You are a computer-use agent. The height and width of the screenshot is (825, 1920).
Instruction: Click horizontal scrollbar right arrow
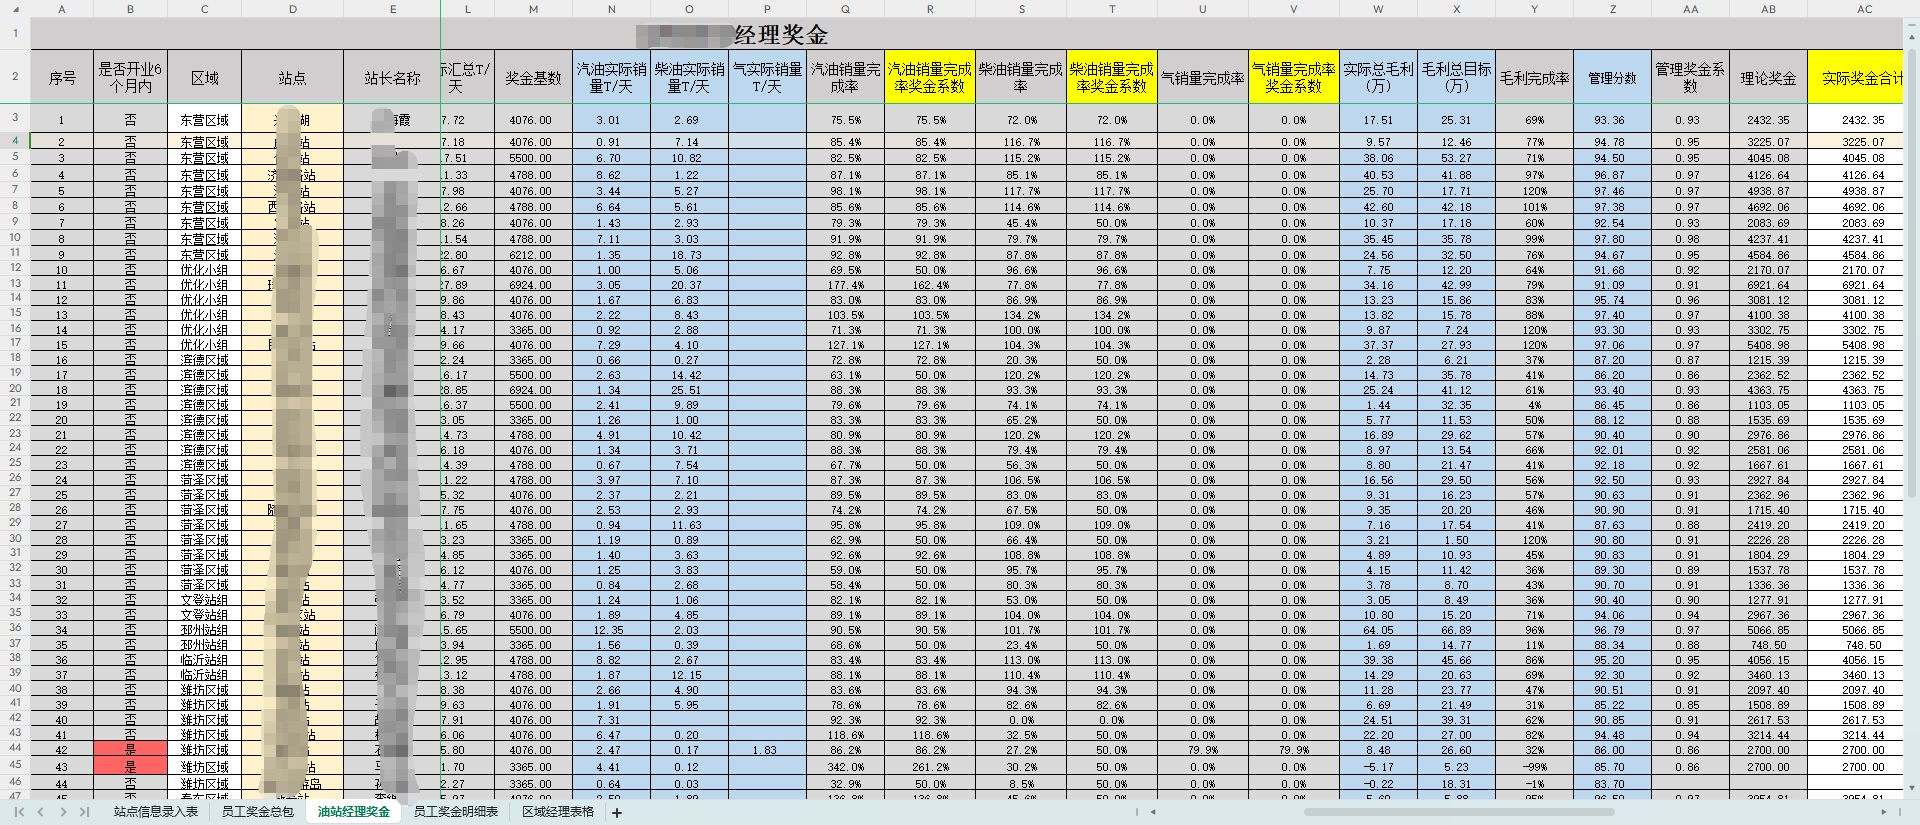coord(1886,812)
